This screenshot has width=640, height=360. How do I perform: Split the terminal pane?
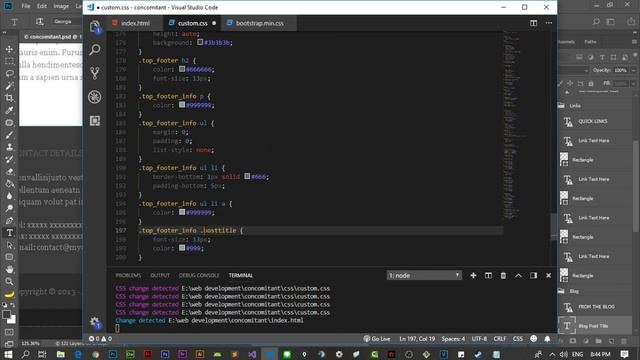[488, 276]
